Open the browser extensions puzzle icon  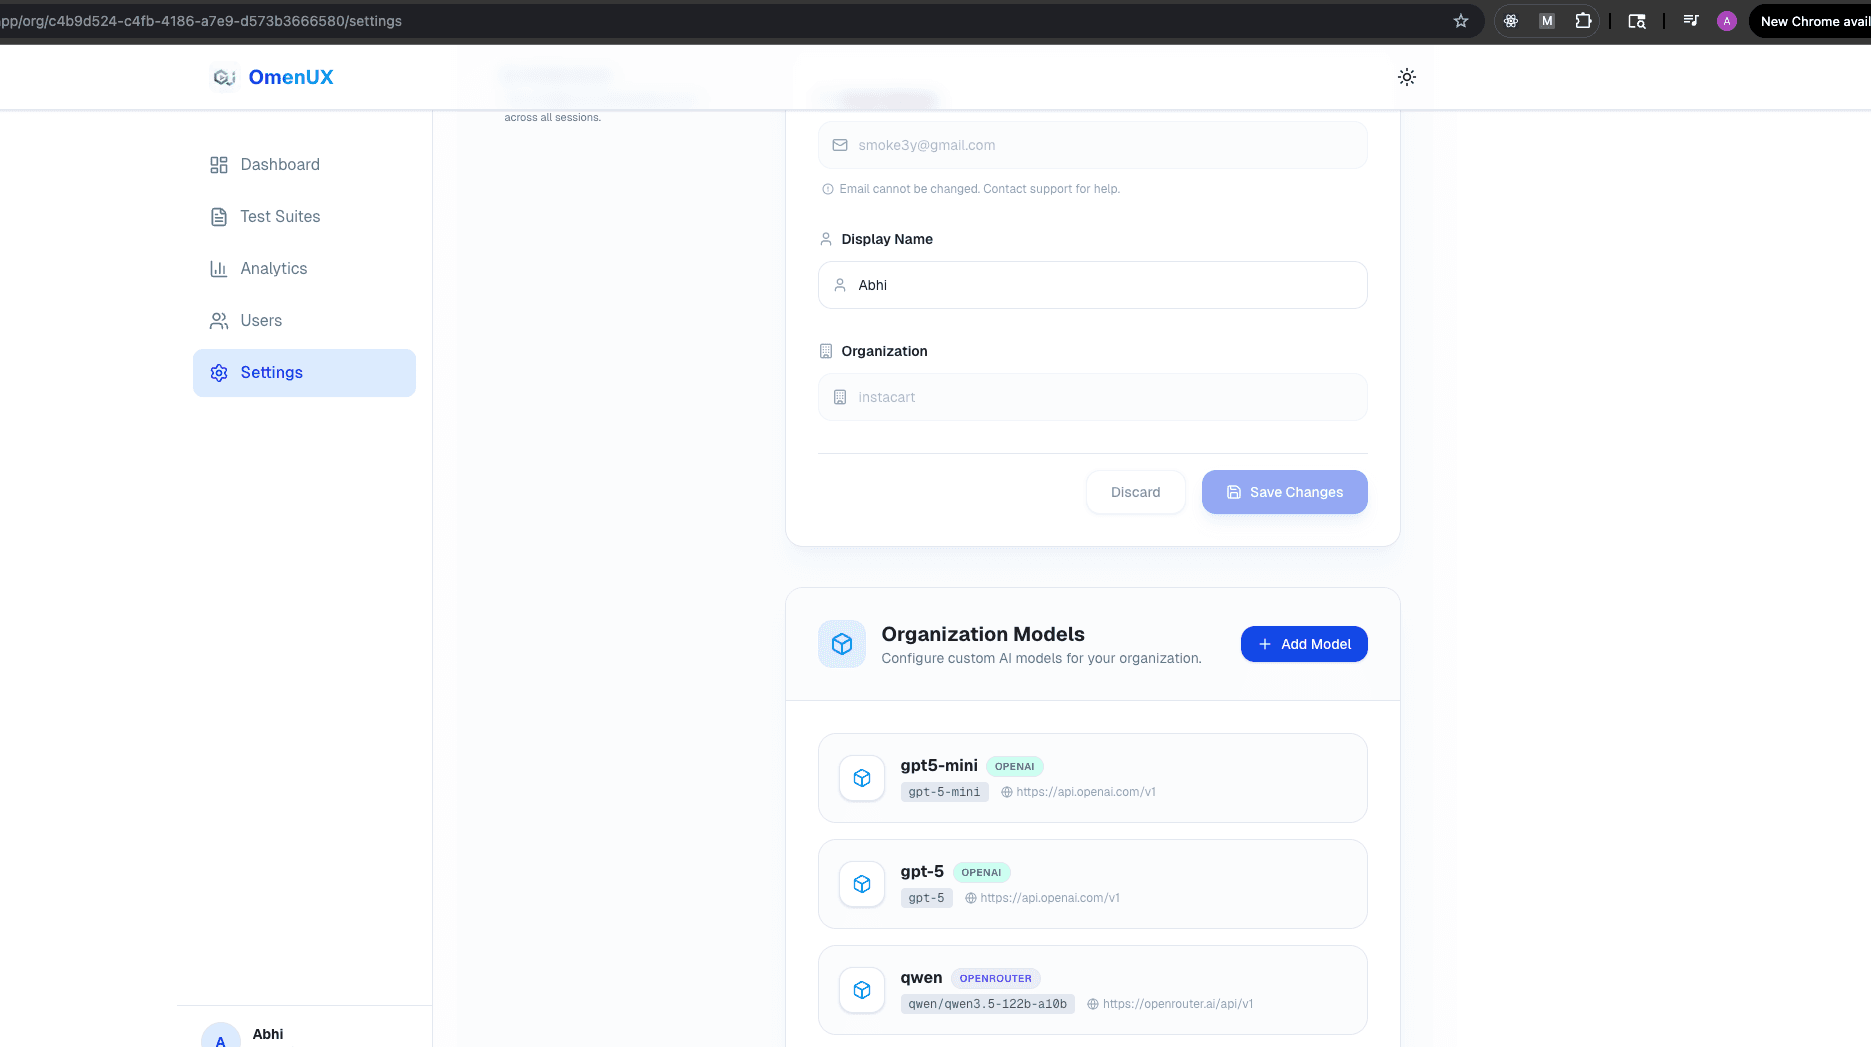tap(1583, 20)
